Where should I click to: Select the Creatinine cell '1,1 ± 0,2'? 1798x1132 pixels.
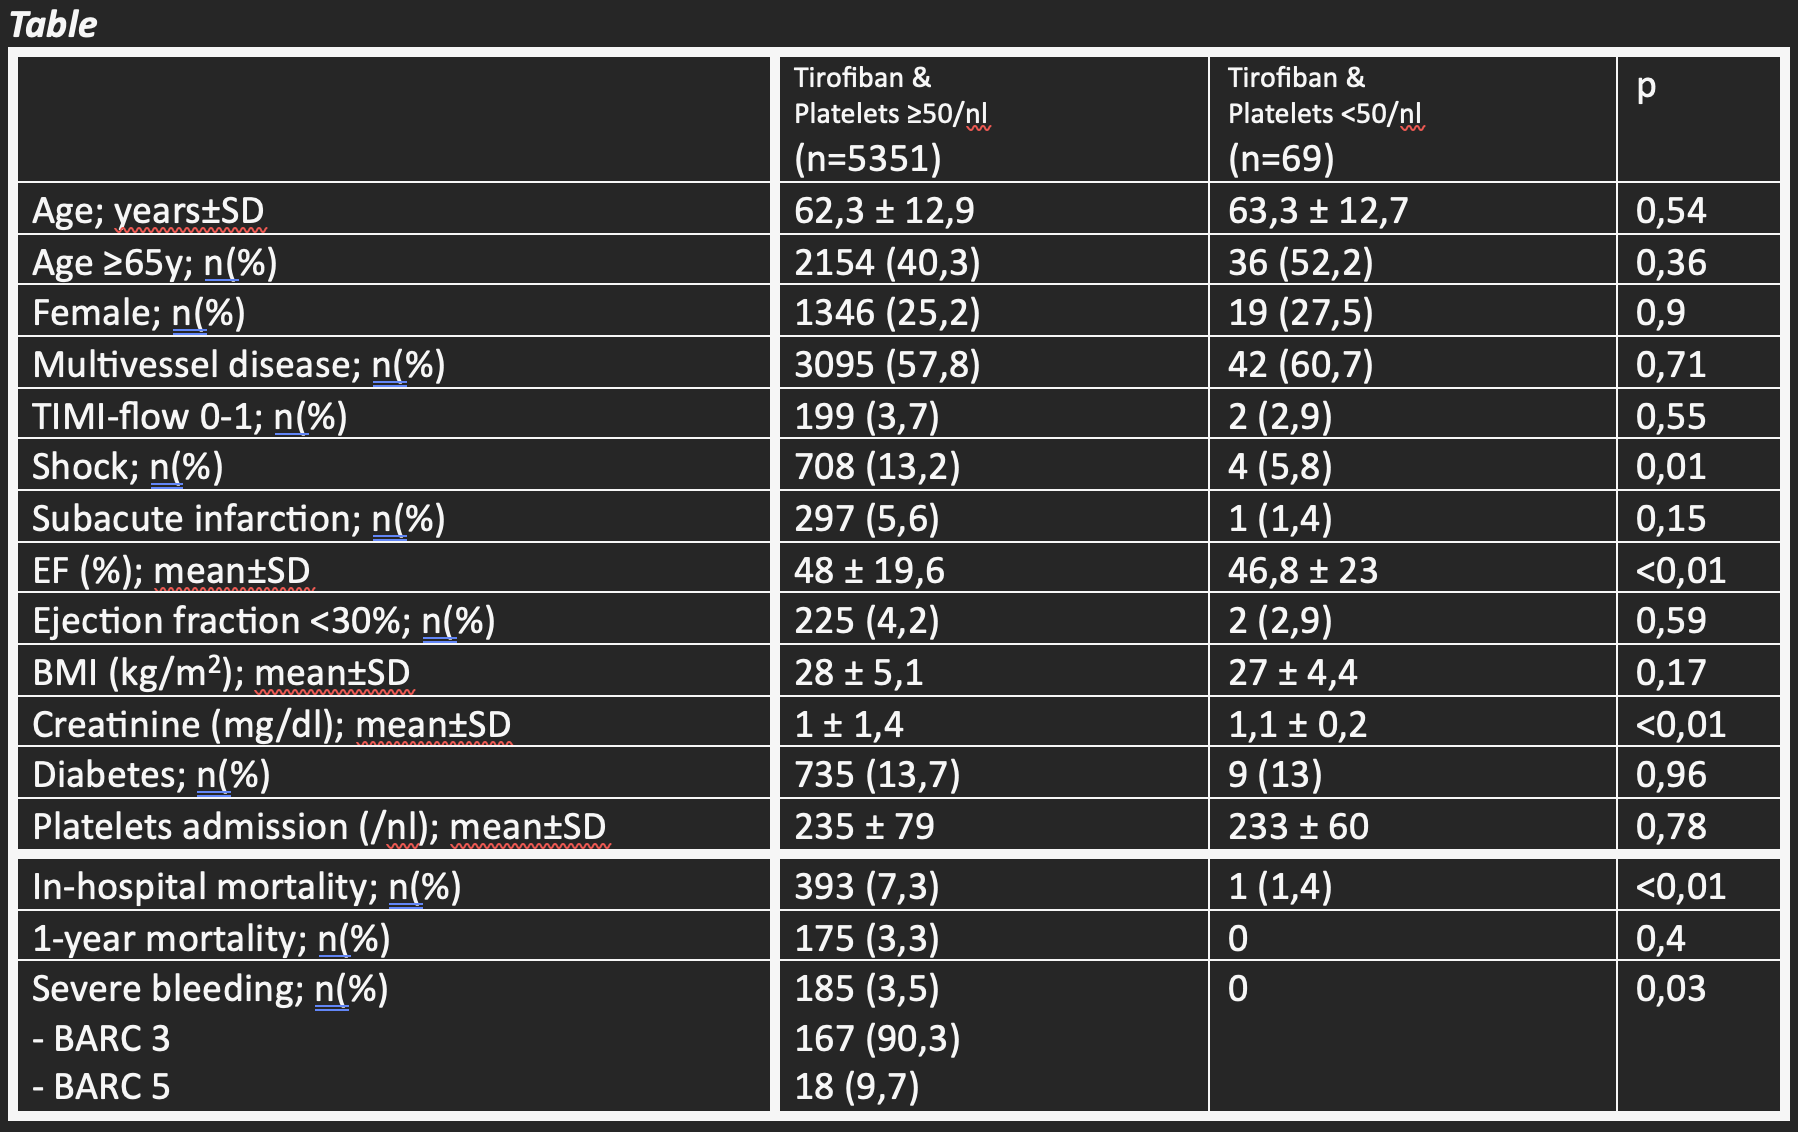[x=1297, y=725]
